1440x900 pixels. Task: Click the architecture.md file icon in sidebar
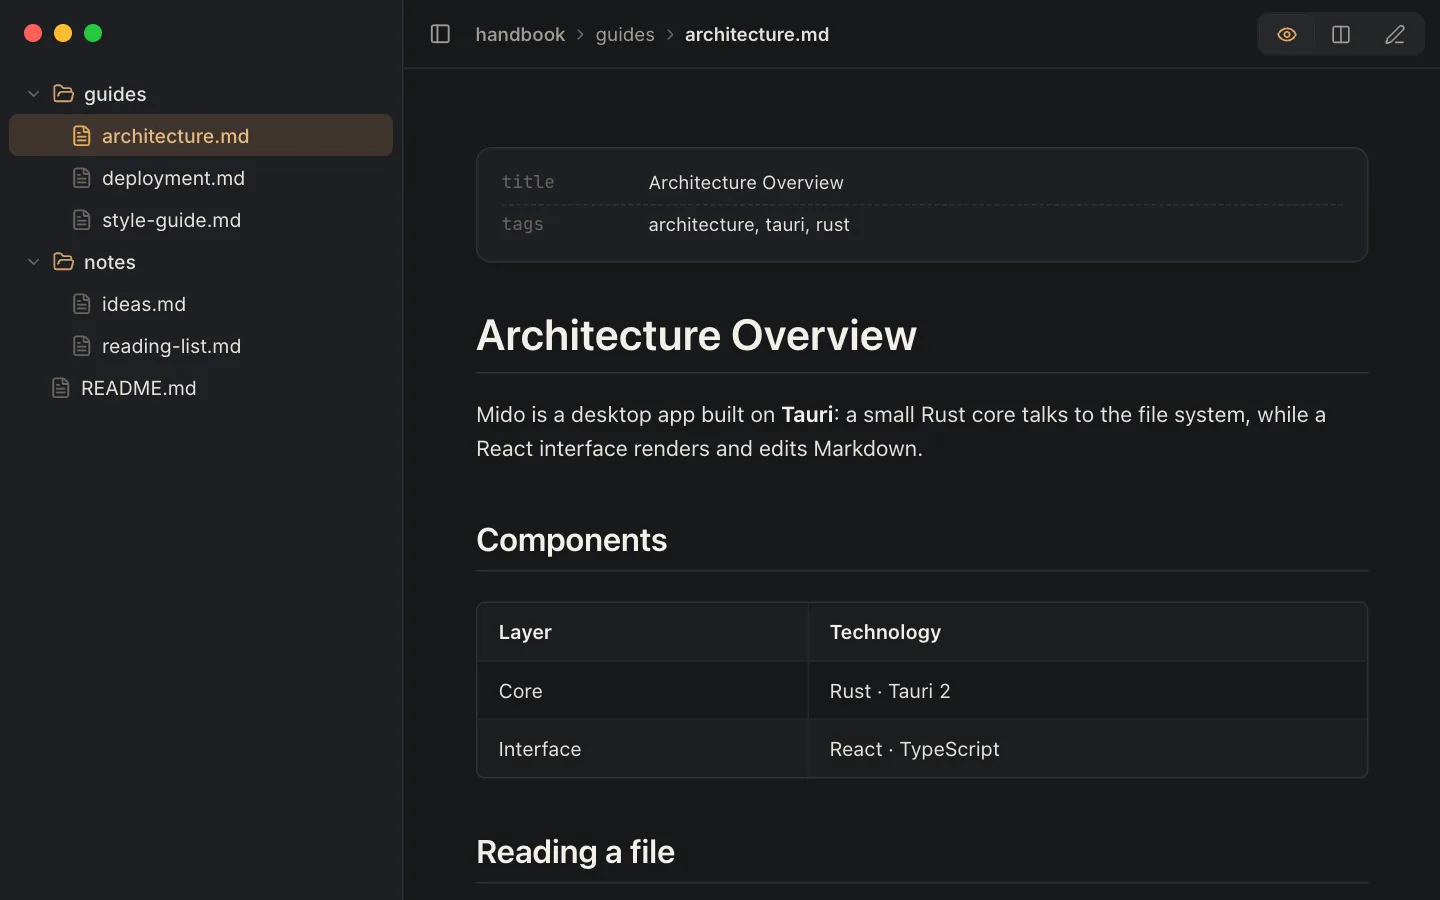point(82,136)
